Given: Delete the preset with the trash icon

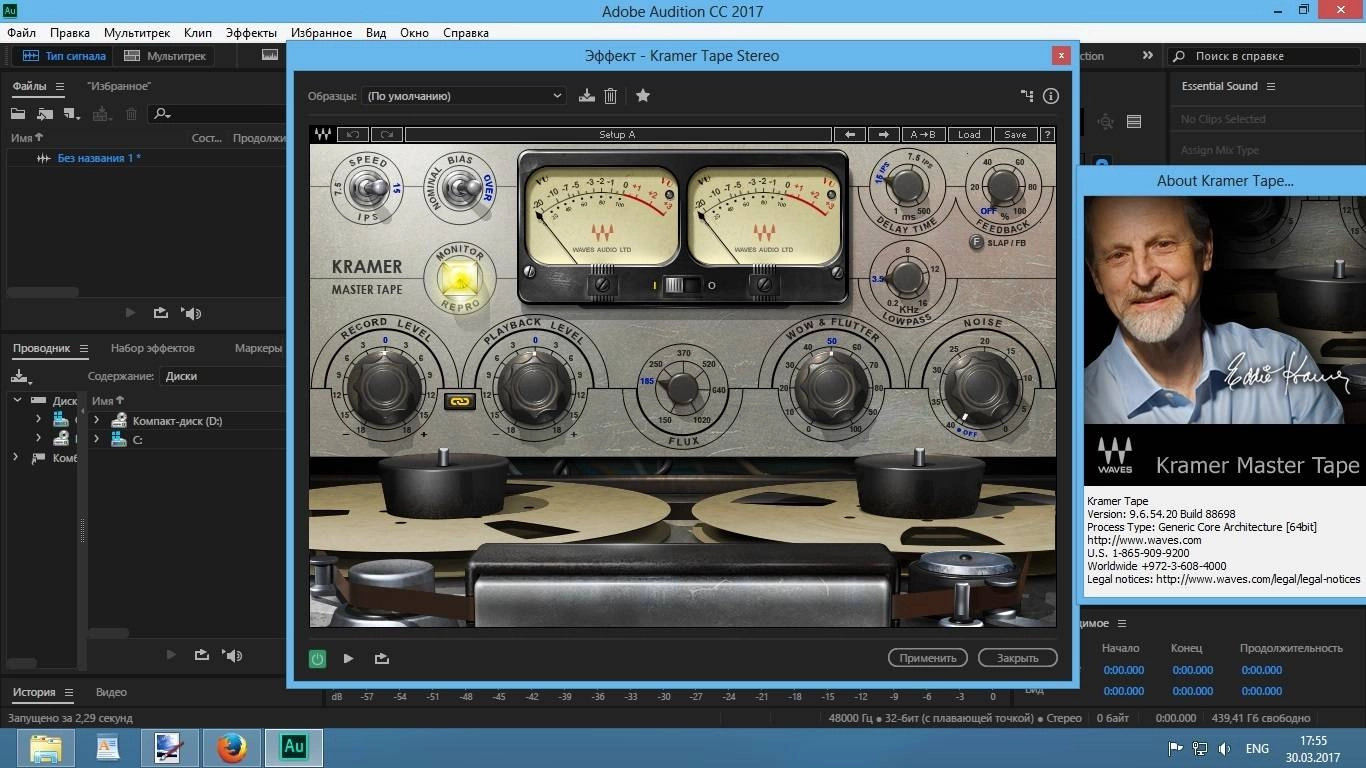Looking at the screenshot, I should pos(611,96).
